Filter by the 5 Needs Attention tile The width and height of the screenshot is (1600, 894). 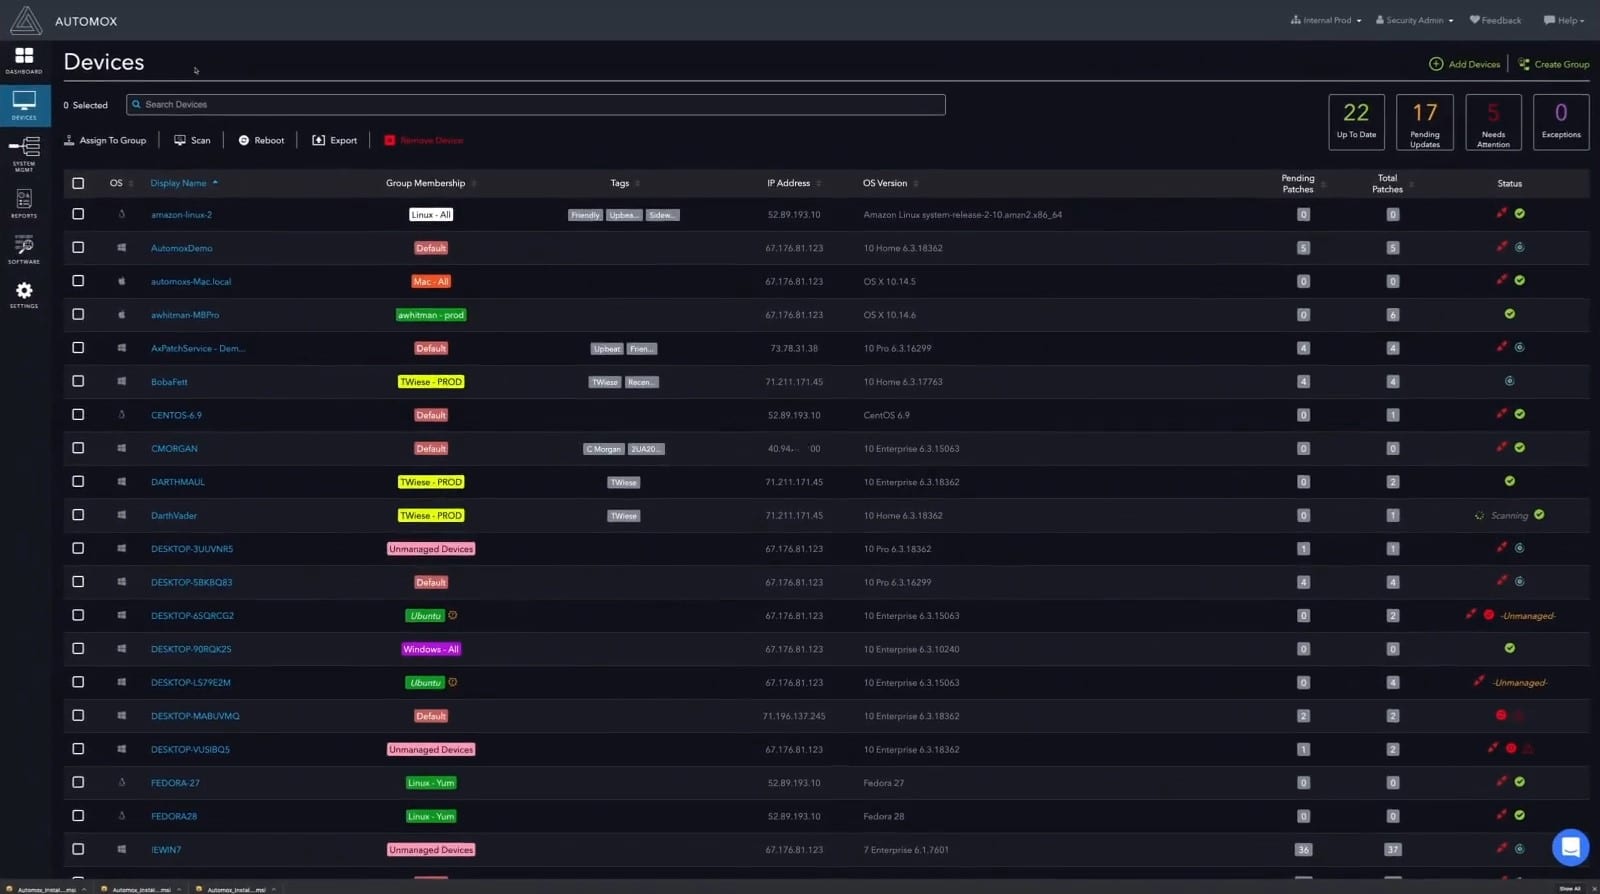coord(1493,122)
